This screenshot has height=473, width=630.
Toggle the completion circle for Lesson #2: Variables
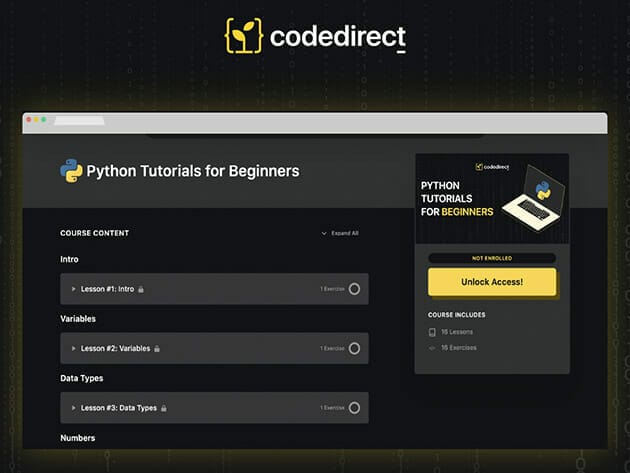[x=354, y=349]
